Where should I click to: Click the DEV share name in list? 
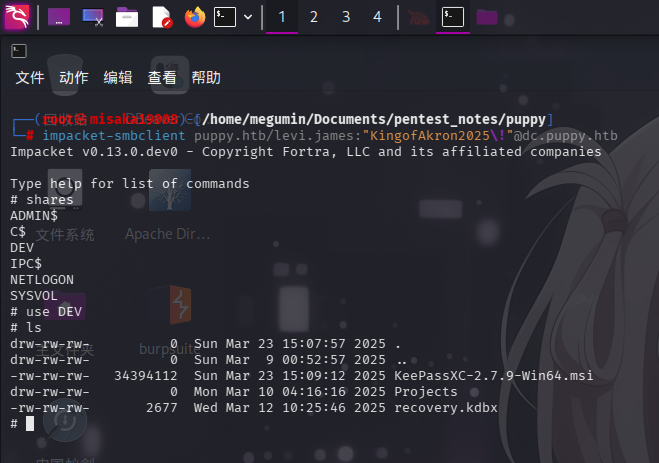[x=22, y=248]
